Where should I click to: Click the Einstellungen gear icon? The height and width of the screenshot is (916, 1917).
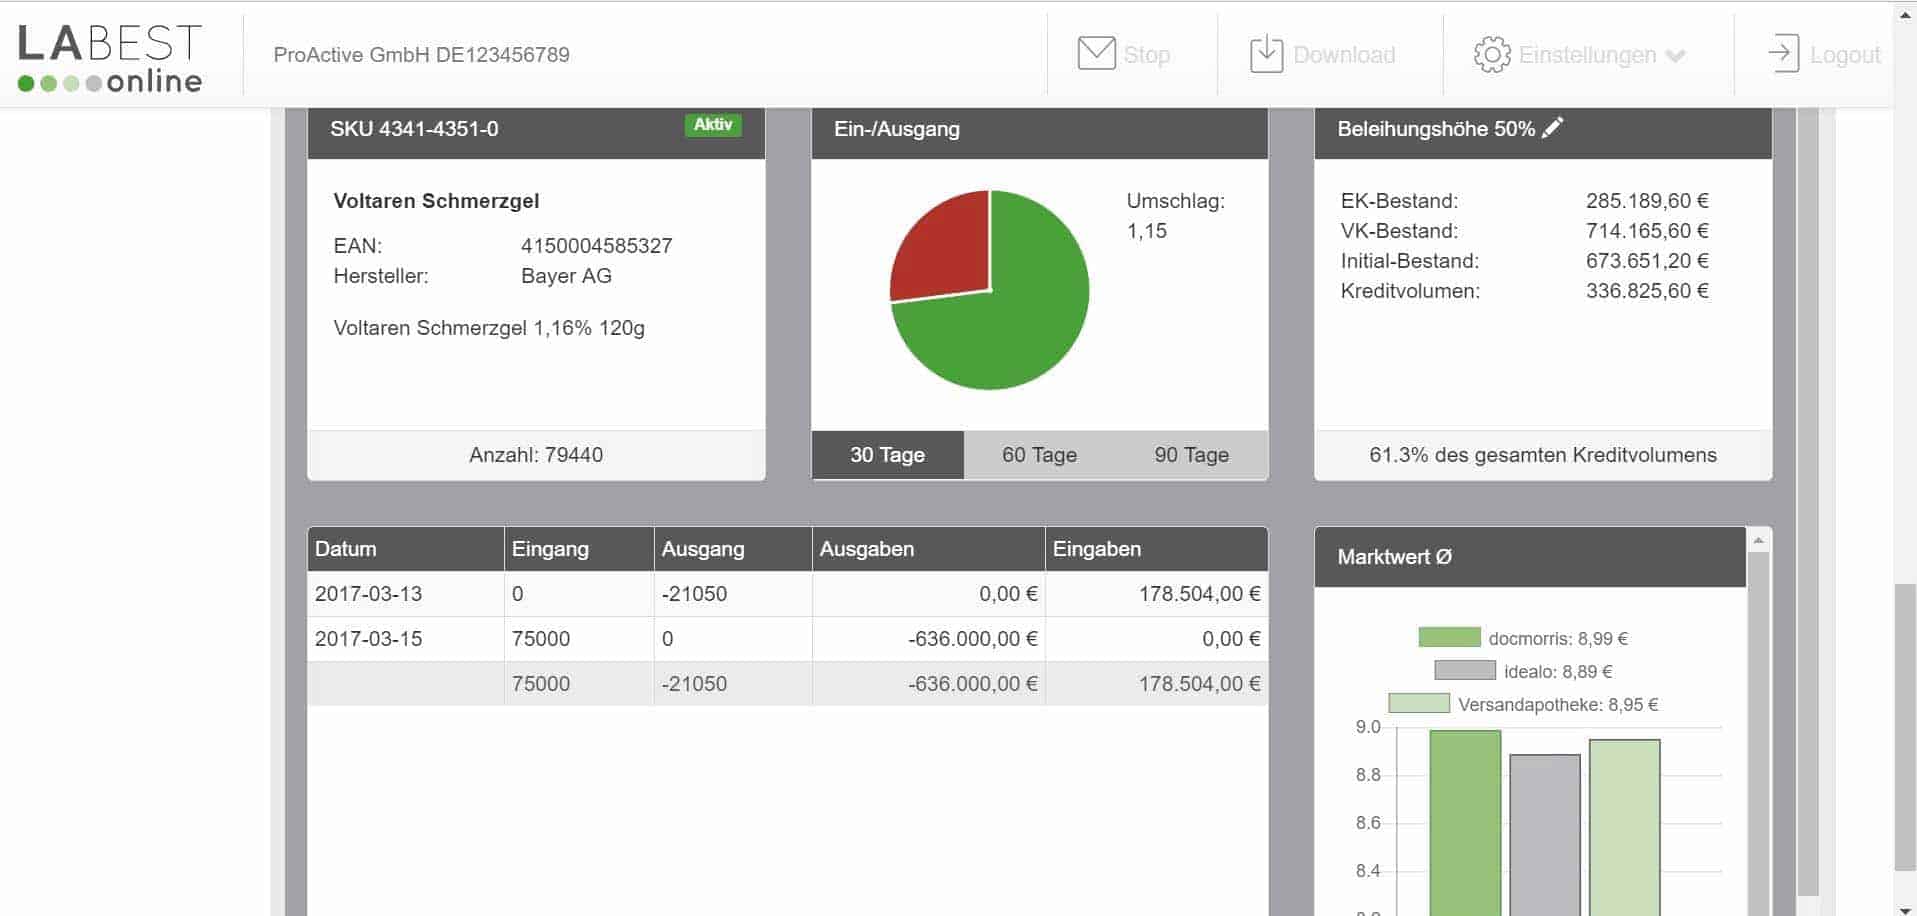[1491, 55]
